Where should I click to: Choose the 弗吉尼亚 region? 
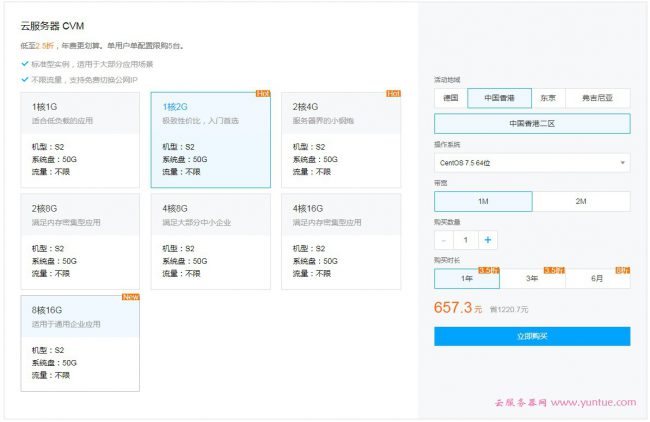point(598,98)
